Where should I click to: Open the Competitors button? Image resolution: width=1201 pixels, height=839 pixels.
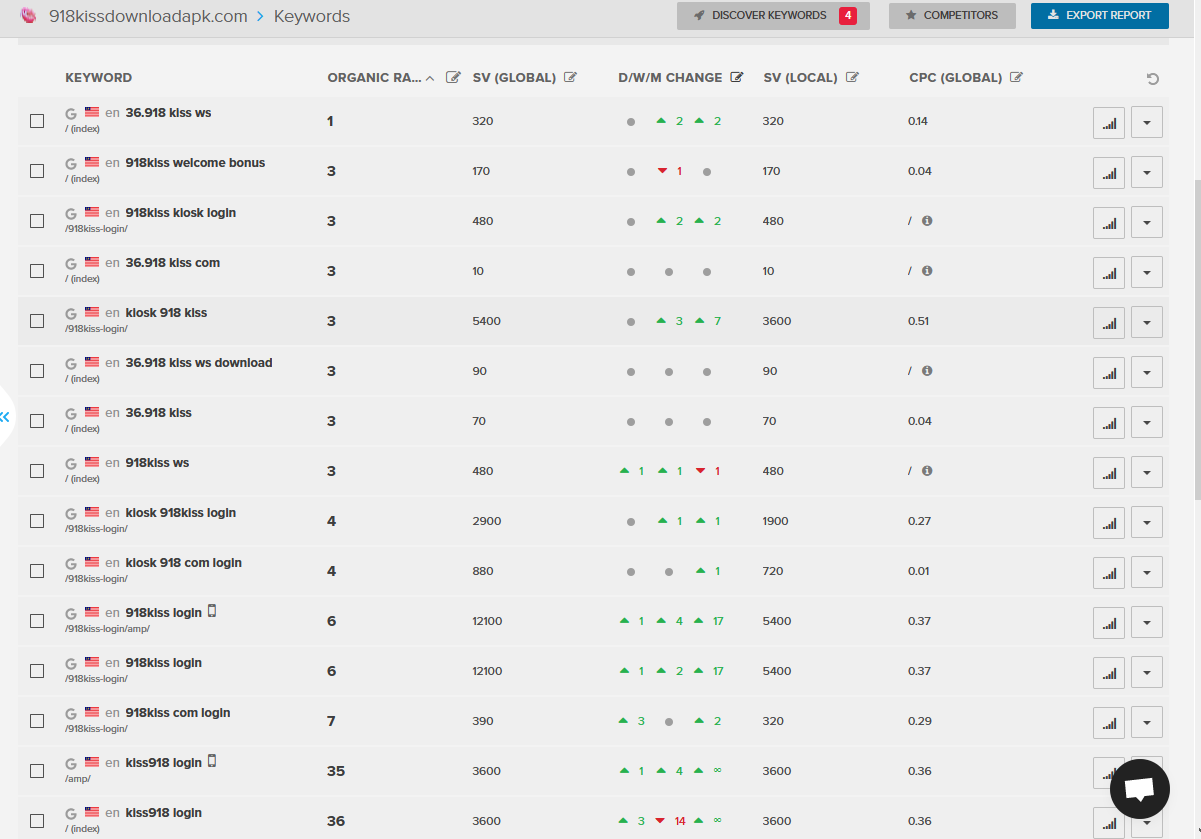coord(952,16)
